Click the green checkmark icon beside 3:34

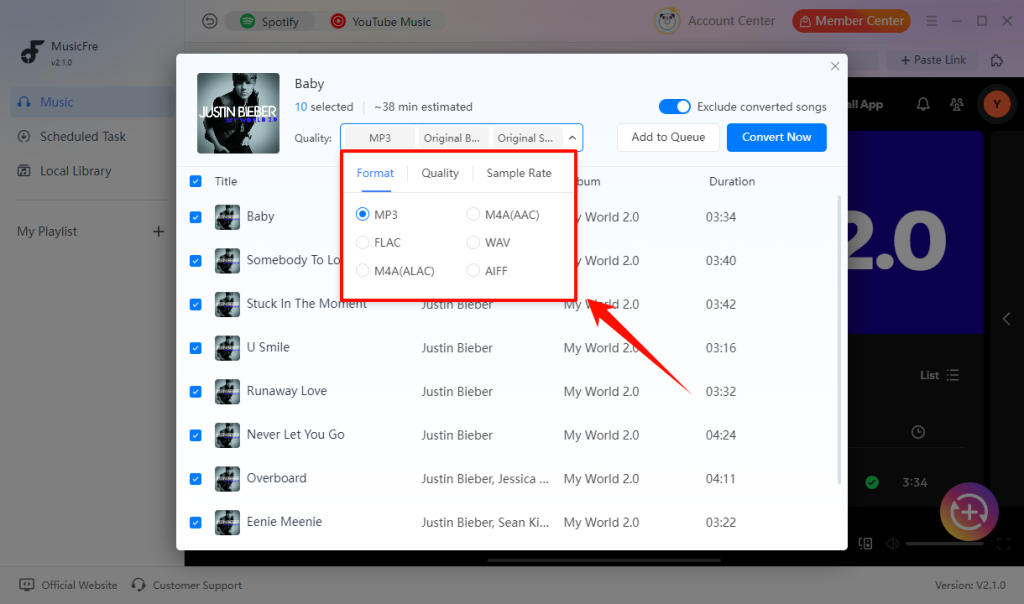tap(872, 483)
